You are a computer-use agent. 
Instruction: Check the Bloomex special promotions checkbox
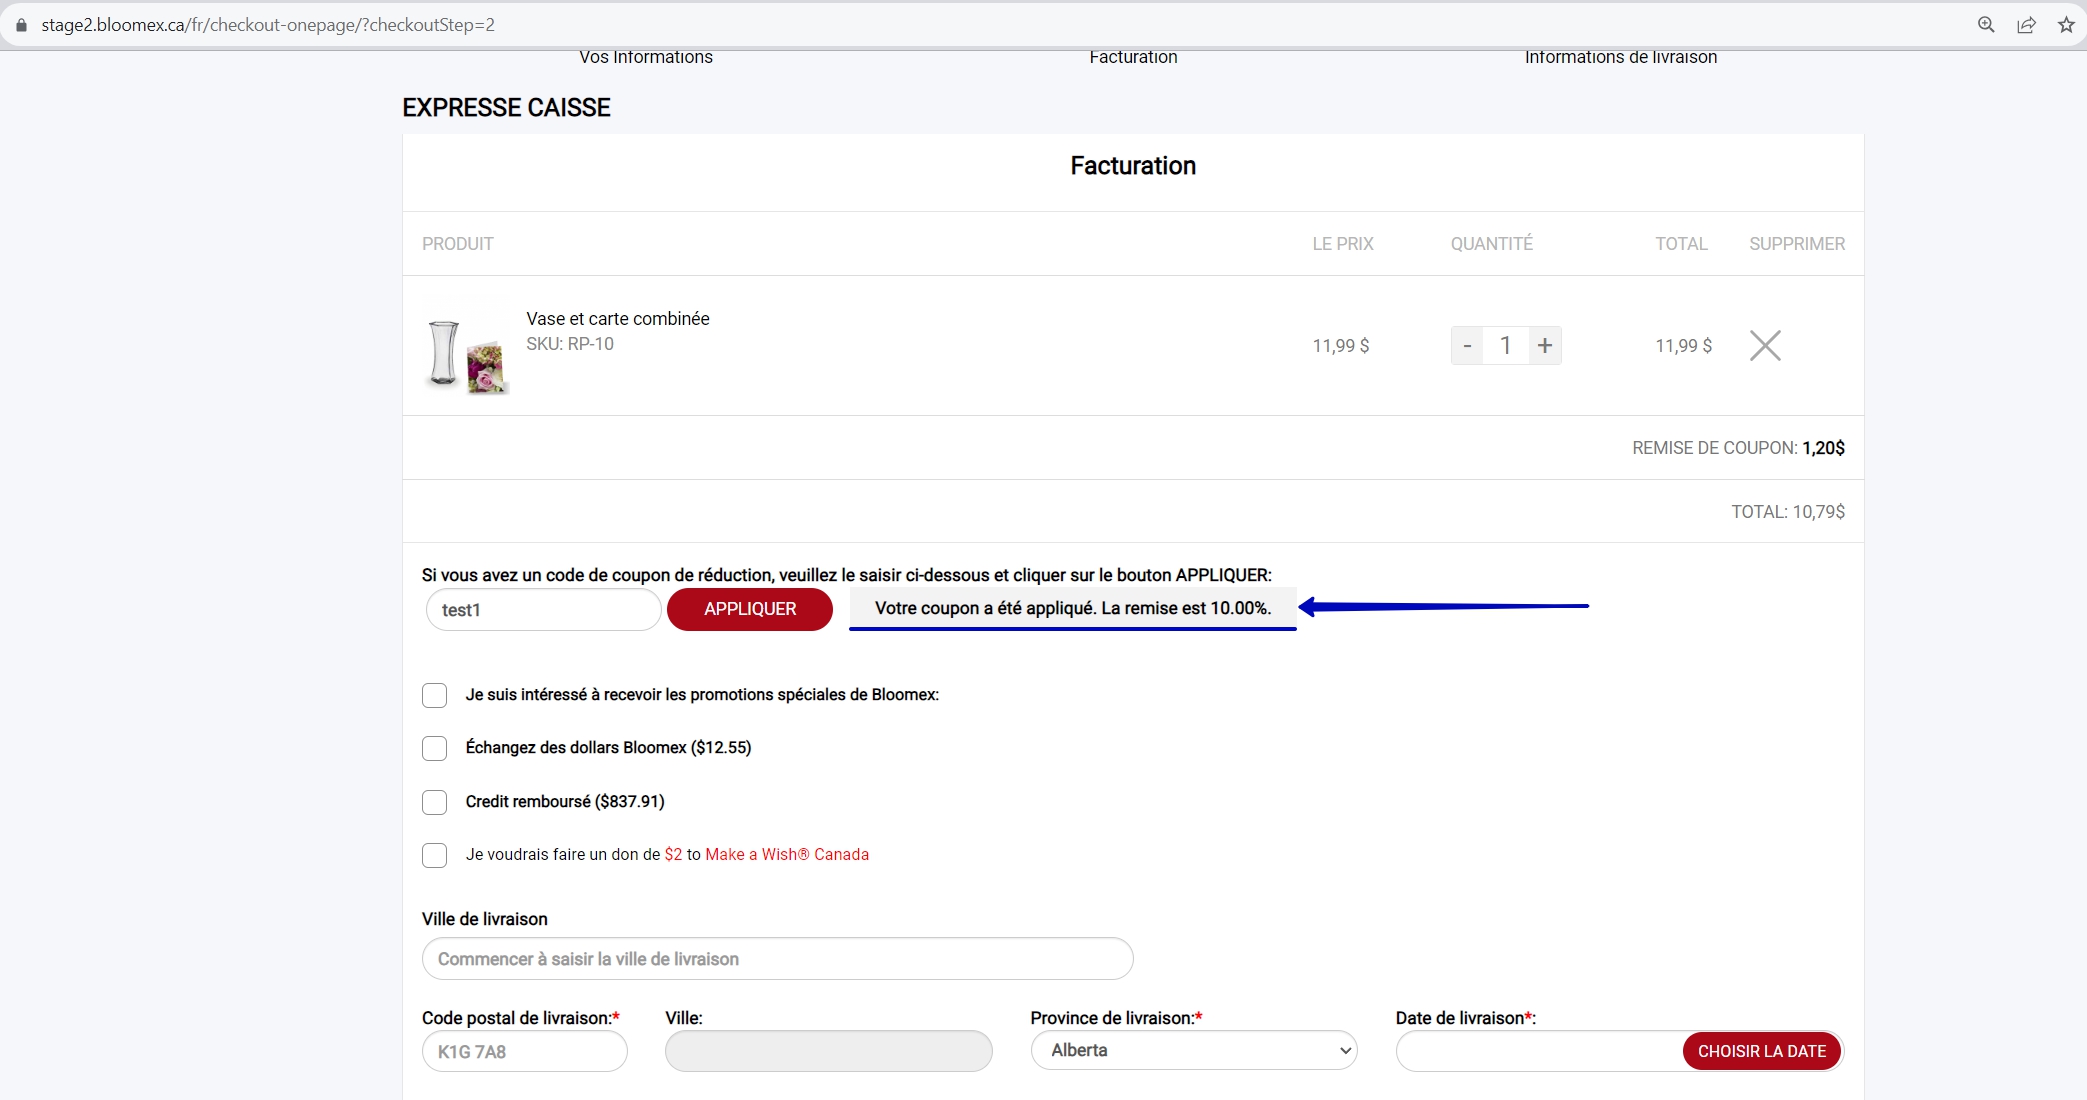point(434,695)
